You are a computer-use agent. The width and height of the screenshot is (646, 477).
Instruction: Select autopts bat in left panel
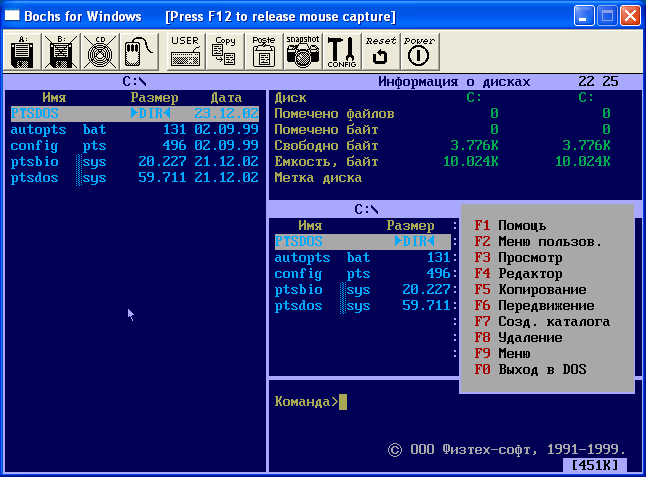135,129
